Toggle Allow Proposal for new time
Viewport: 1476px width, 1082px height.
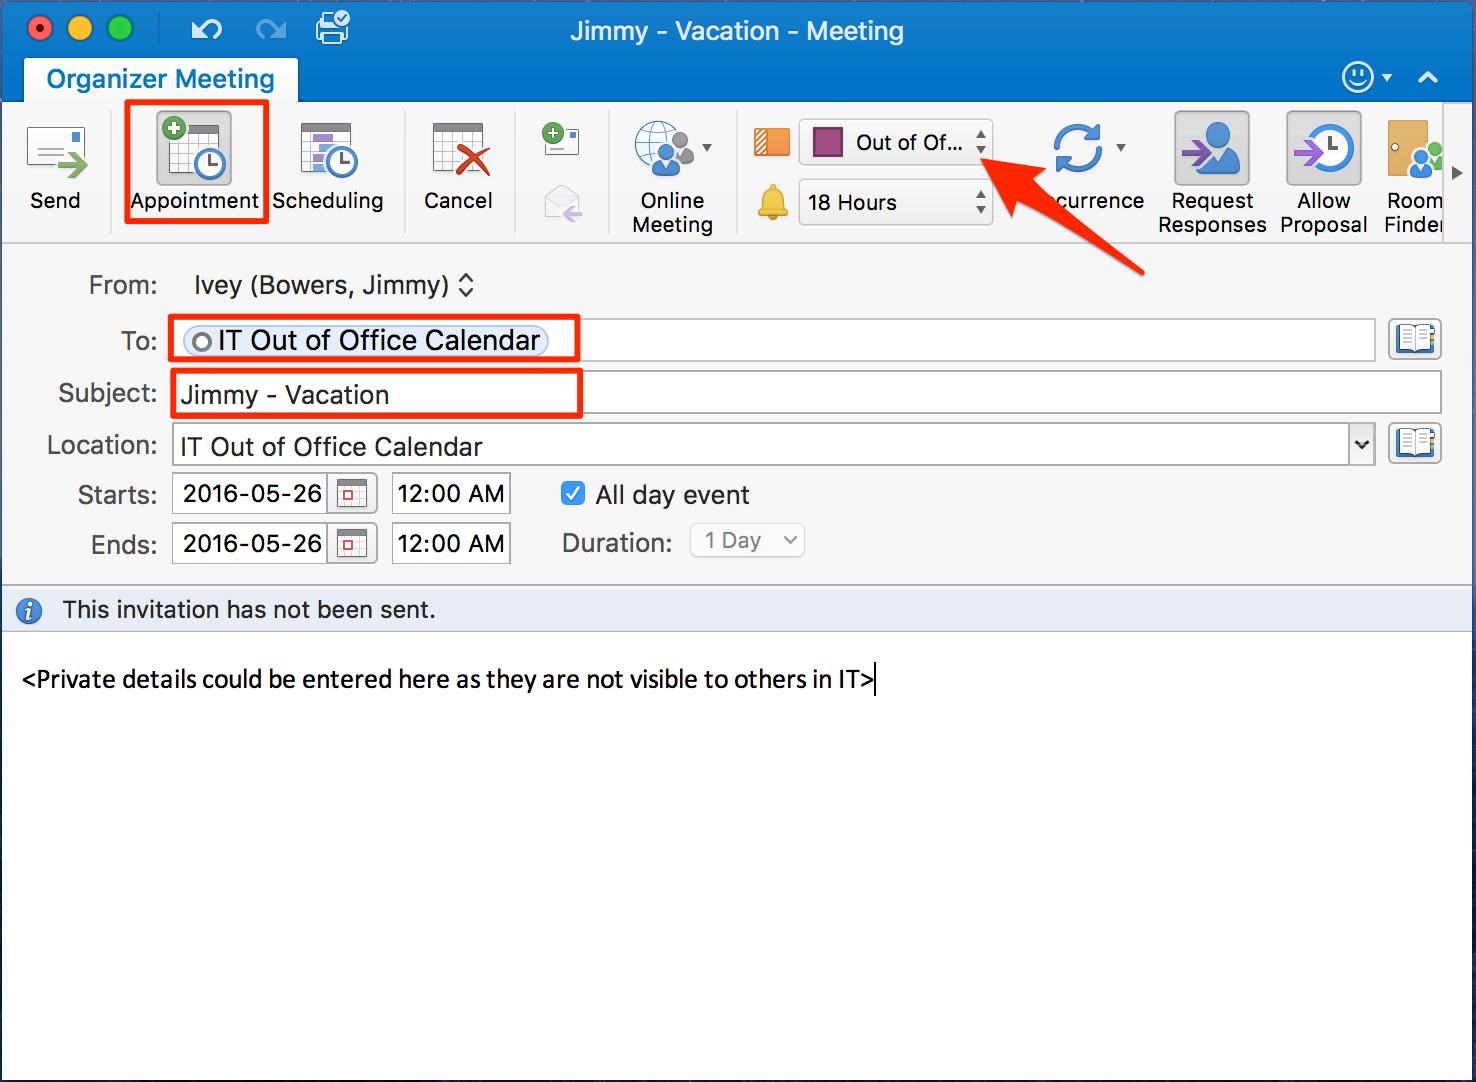(x=1323, y=172)
